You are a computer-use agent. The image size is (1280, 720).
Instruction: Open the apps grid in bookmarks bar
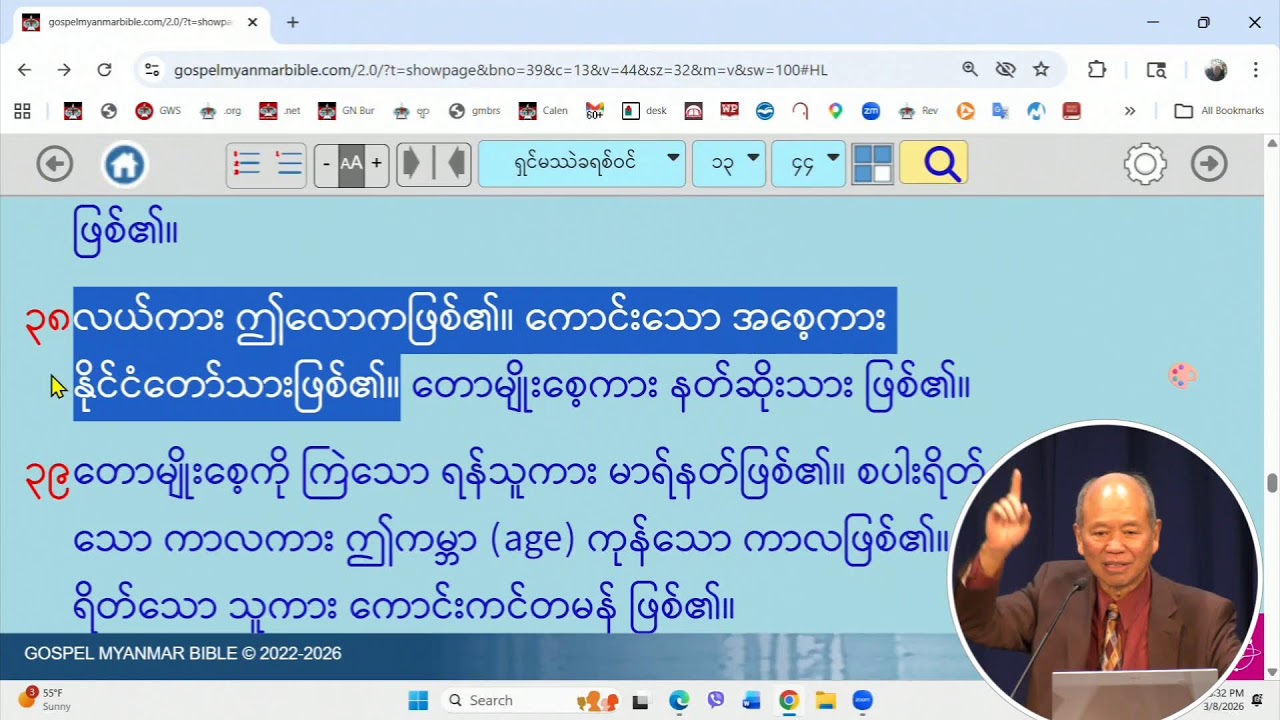point(22,111)
